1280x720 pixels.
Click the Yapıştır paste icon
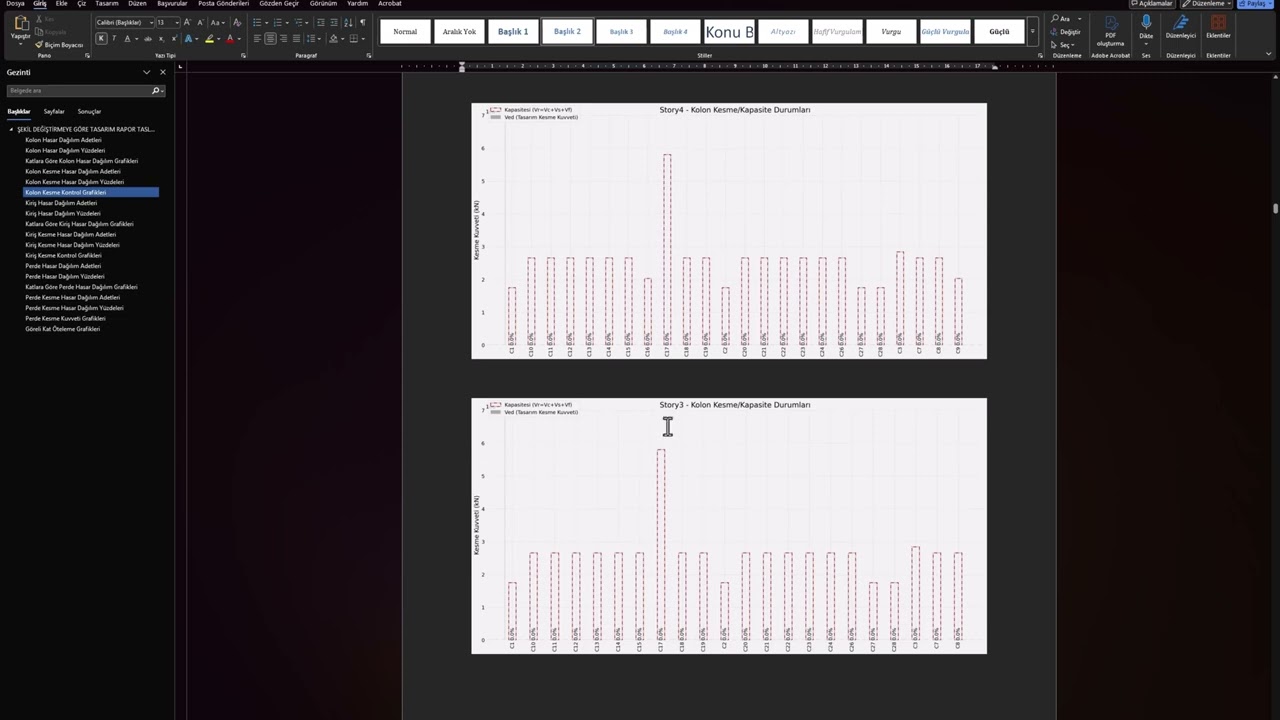coord(20,23)
